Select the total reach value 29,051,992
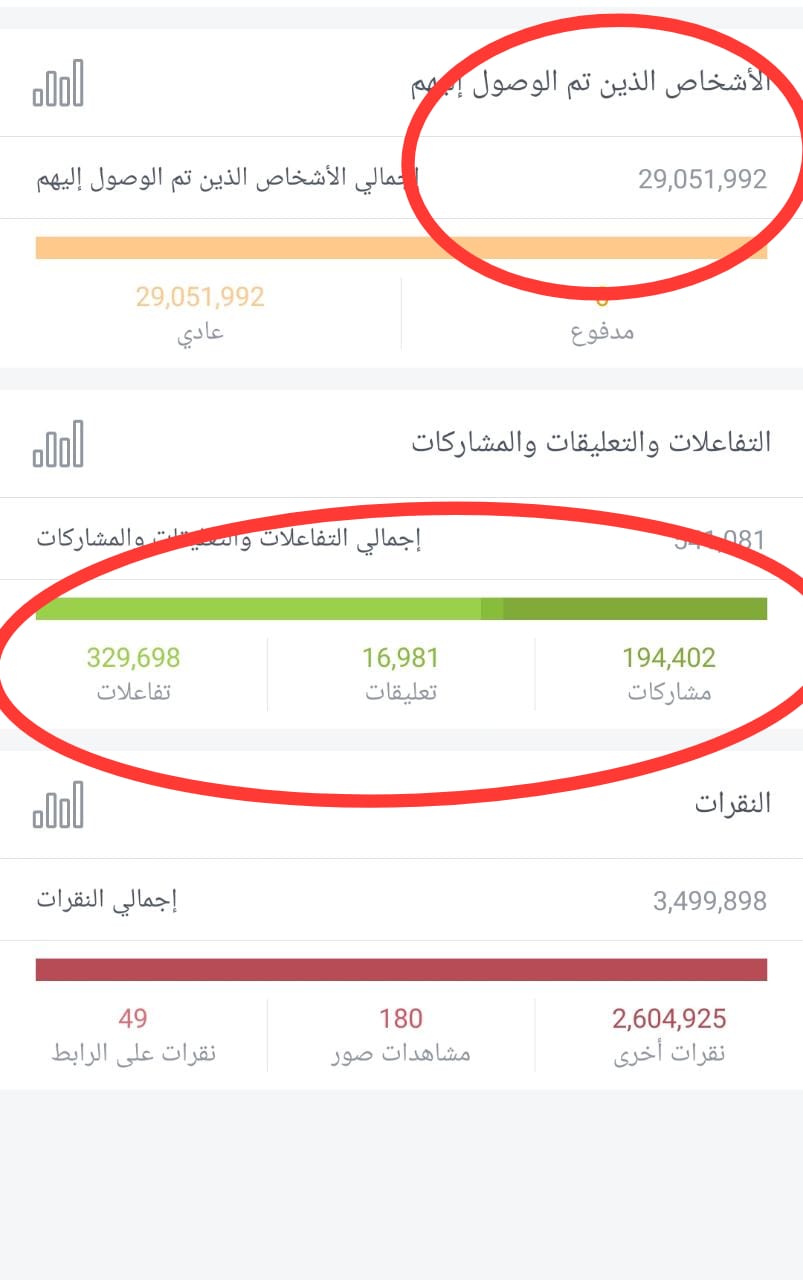Image resolution: width=803 pixels, height=1280 pixels. [x=702, y=179]
